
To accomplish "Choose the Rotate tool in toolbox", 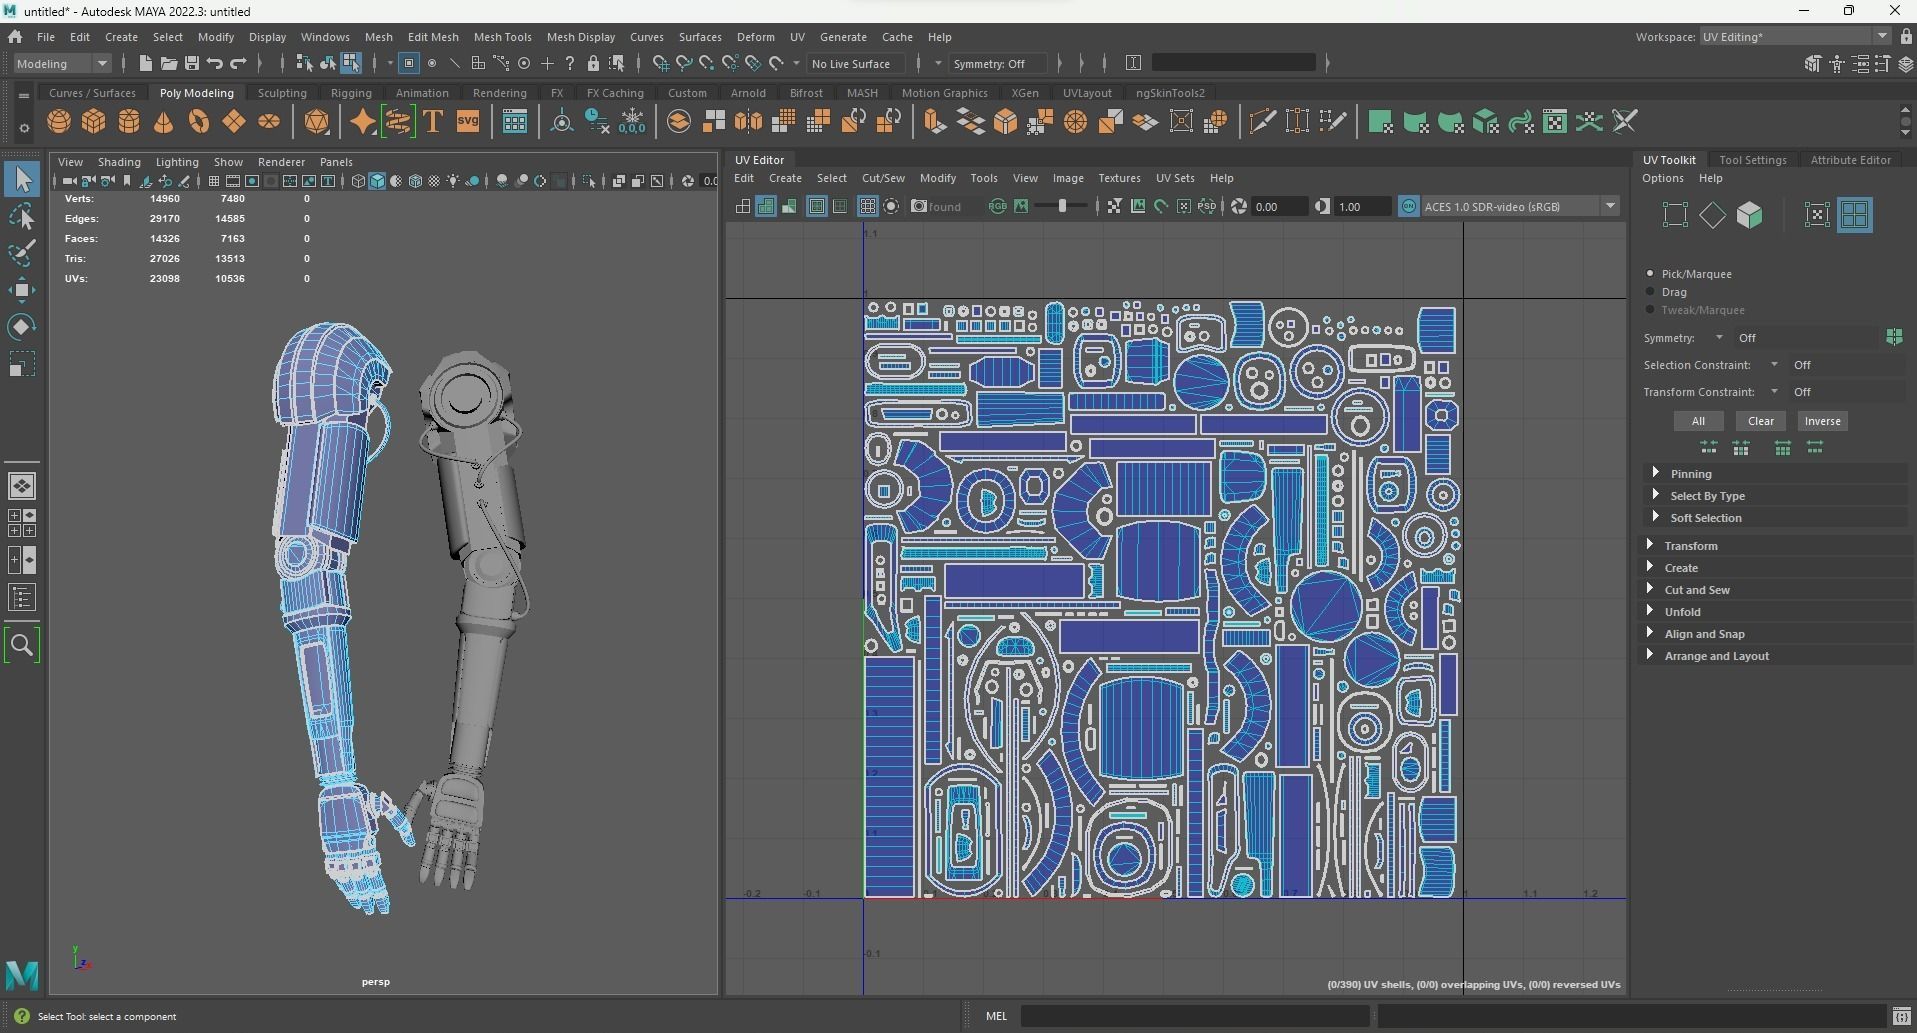I will [x=22, y=327].
